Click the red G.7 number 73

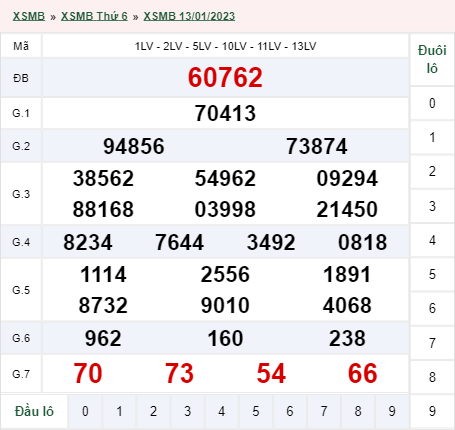click(180, 373)
